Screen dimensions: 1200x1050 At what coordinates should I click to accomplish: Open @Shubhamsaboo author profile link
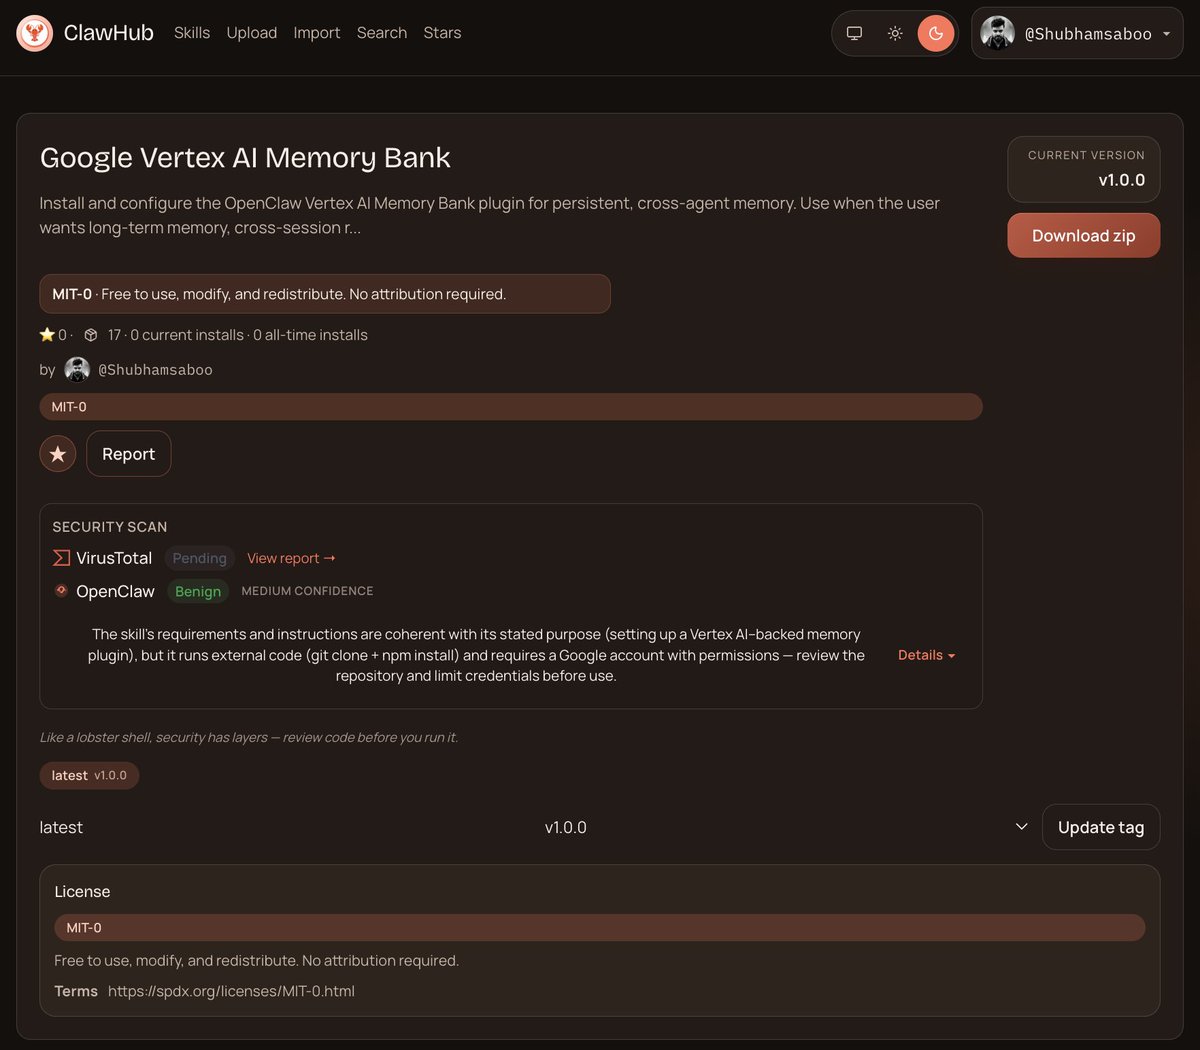pyautogui.click(x=155, y=370)
